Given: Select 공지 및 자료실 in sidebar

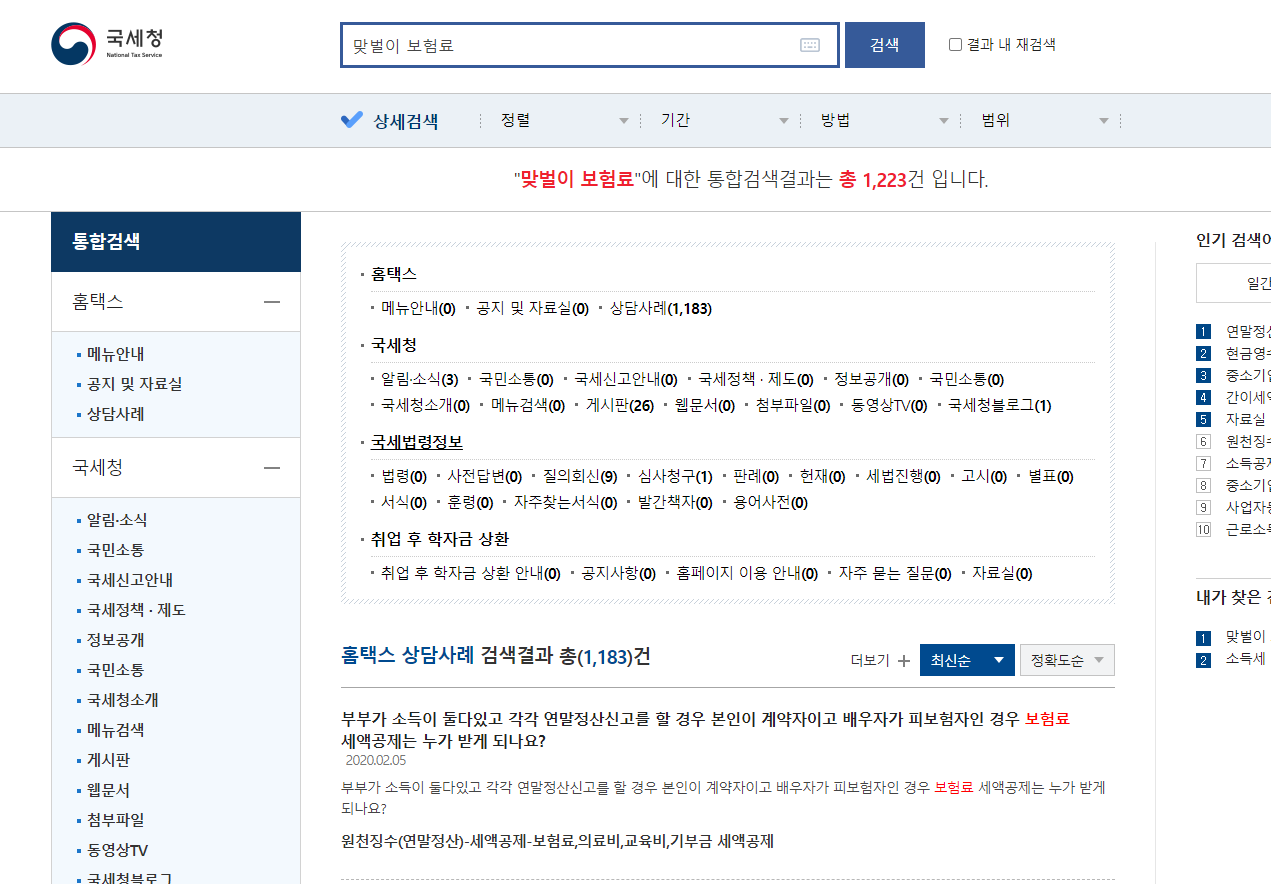Looking at the screenshot, I should pyautogui.click(x=134, y=384).
